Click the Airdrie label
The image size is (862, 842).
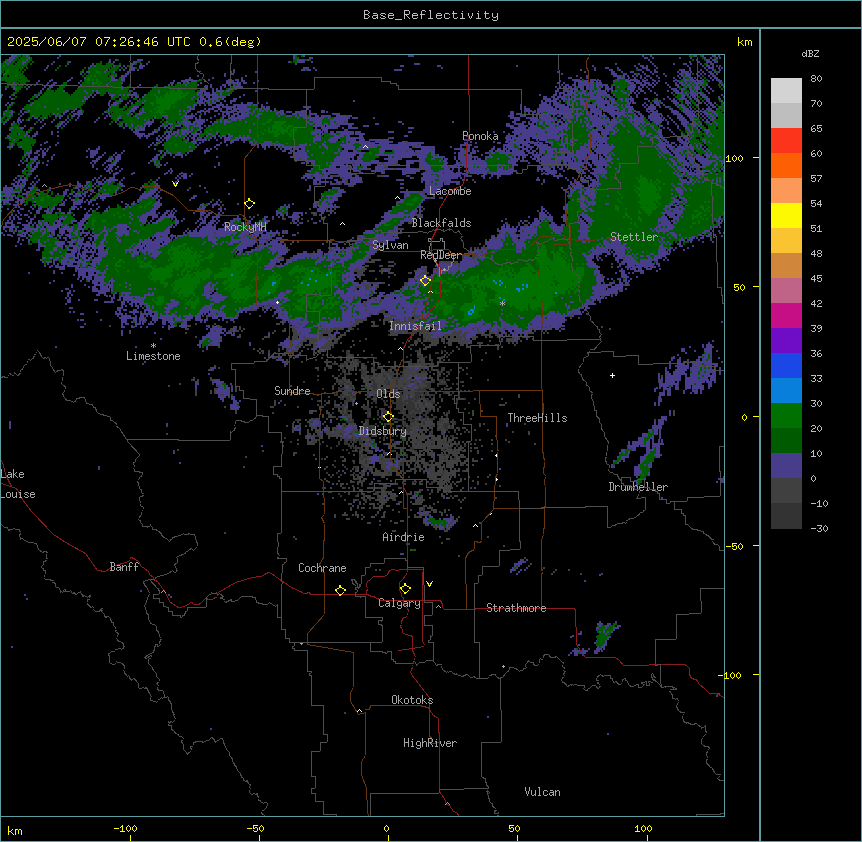(404, 537)
